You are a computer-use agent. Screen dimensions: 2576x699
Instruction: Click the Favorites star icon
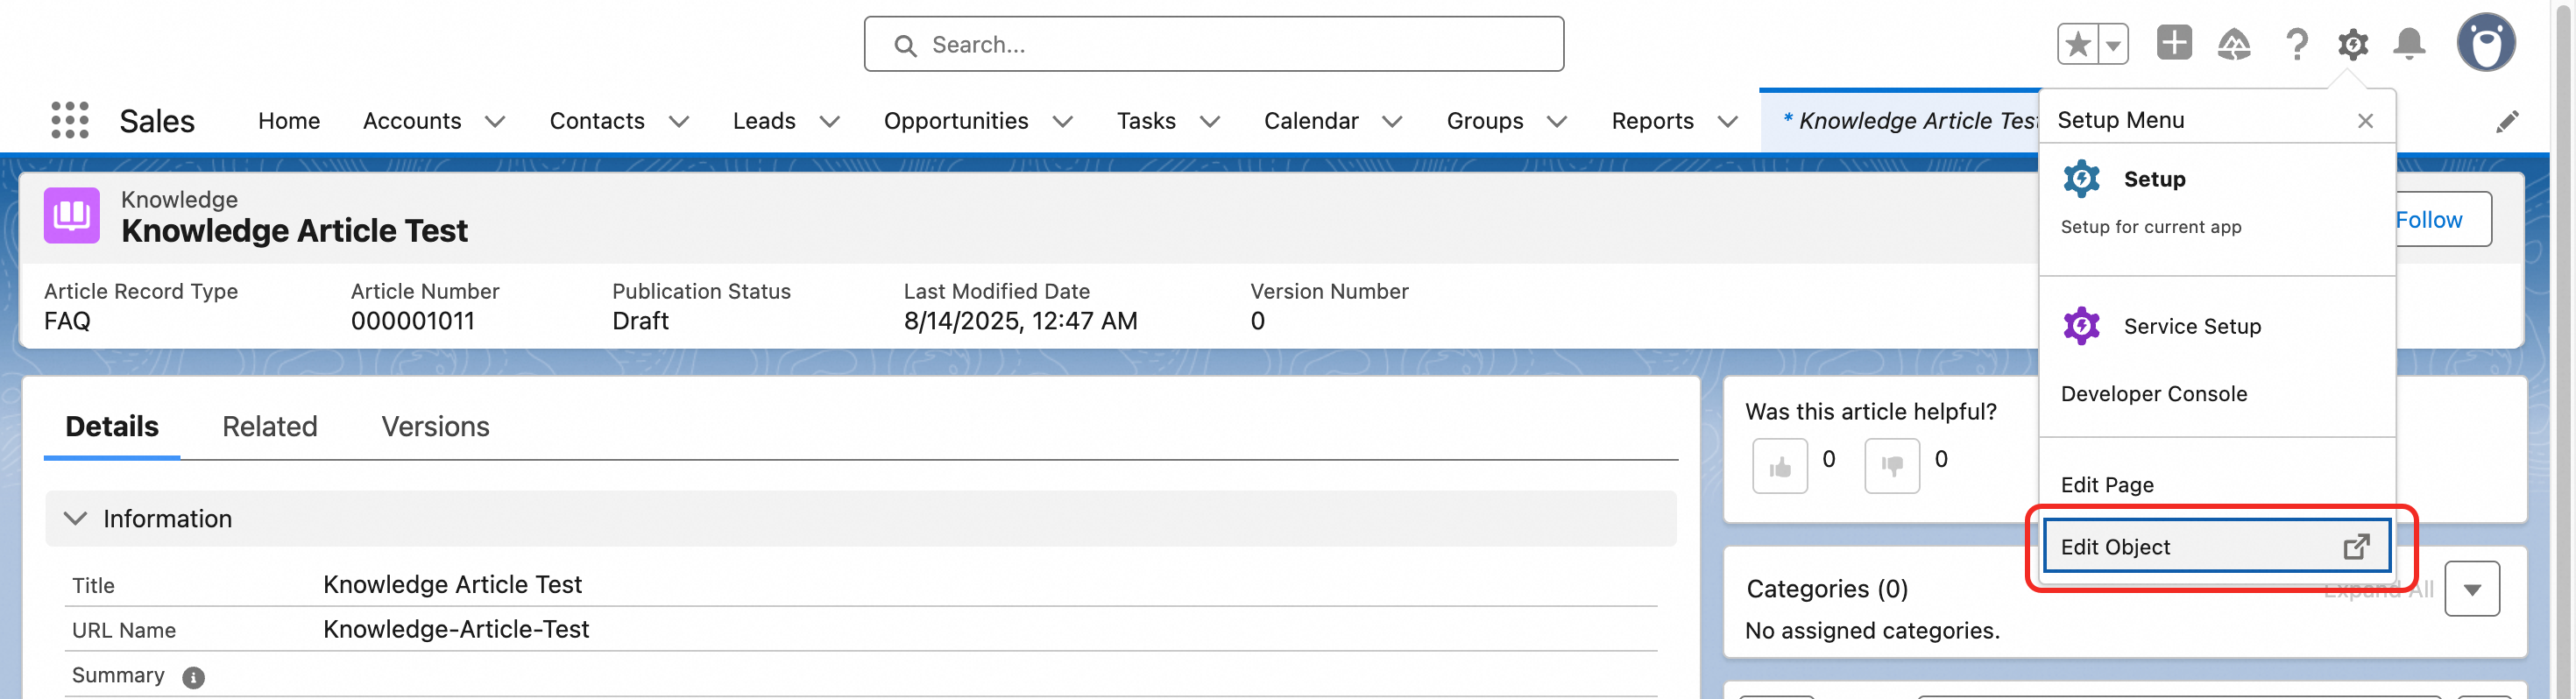2078,44
